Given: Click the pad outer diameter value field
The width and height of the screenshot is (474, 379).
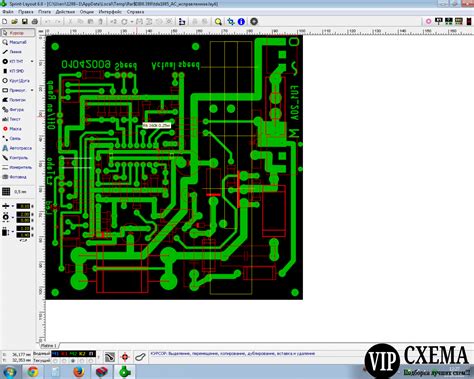Looking at the screenshot, I should 23,214.
